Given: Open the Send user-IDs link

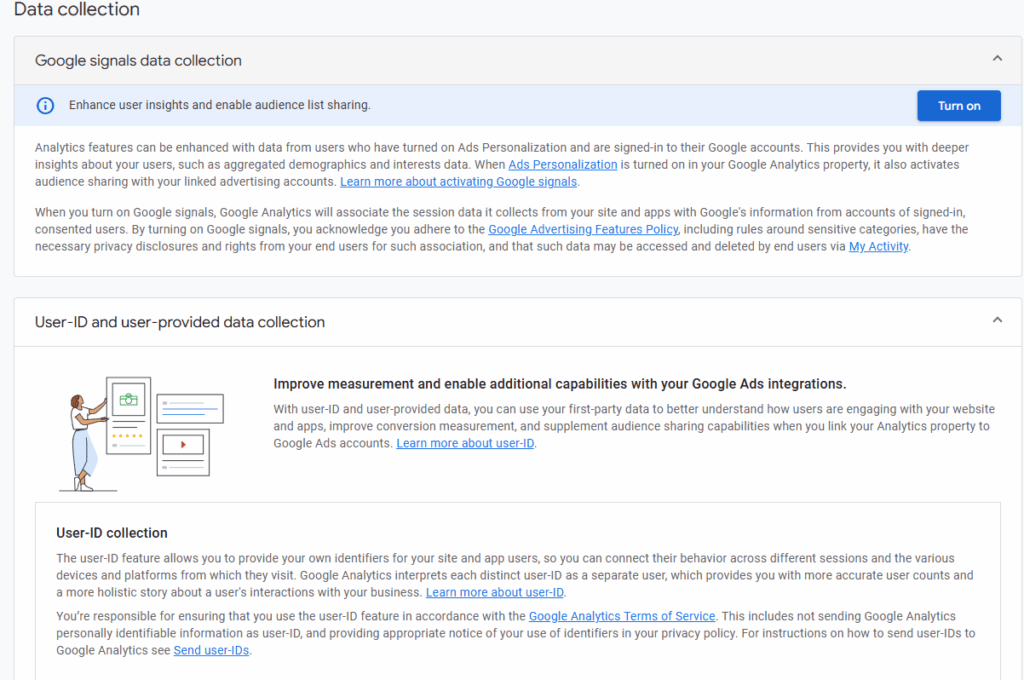Looking at the screenshot, I should [211, 650].
